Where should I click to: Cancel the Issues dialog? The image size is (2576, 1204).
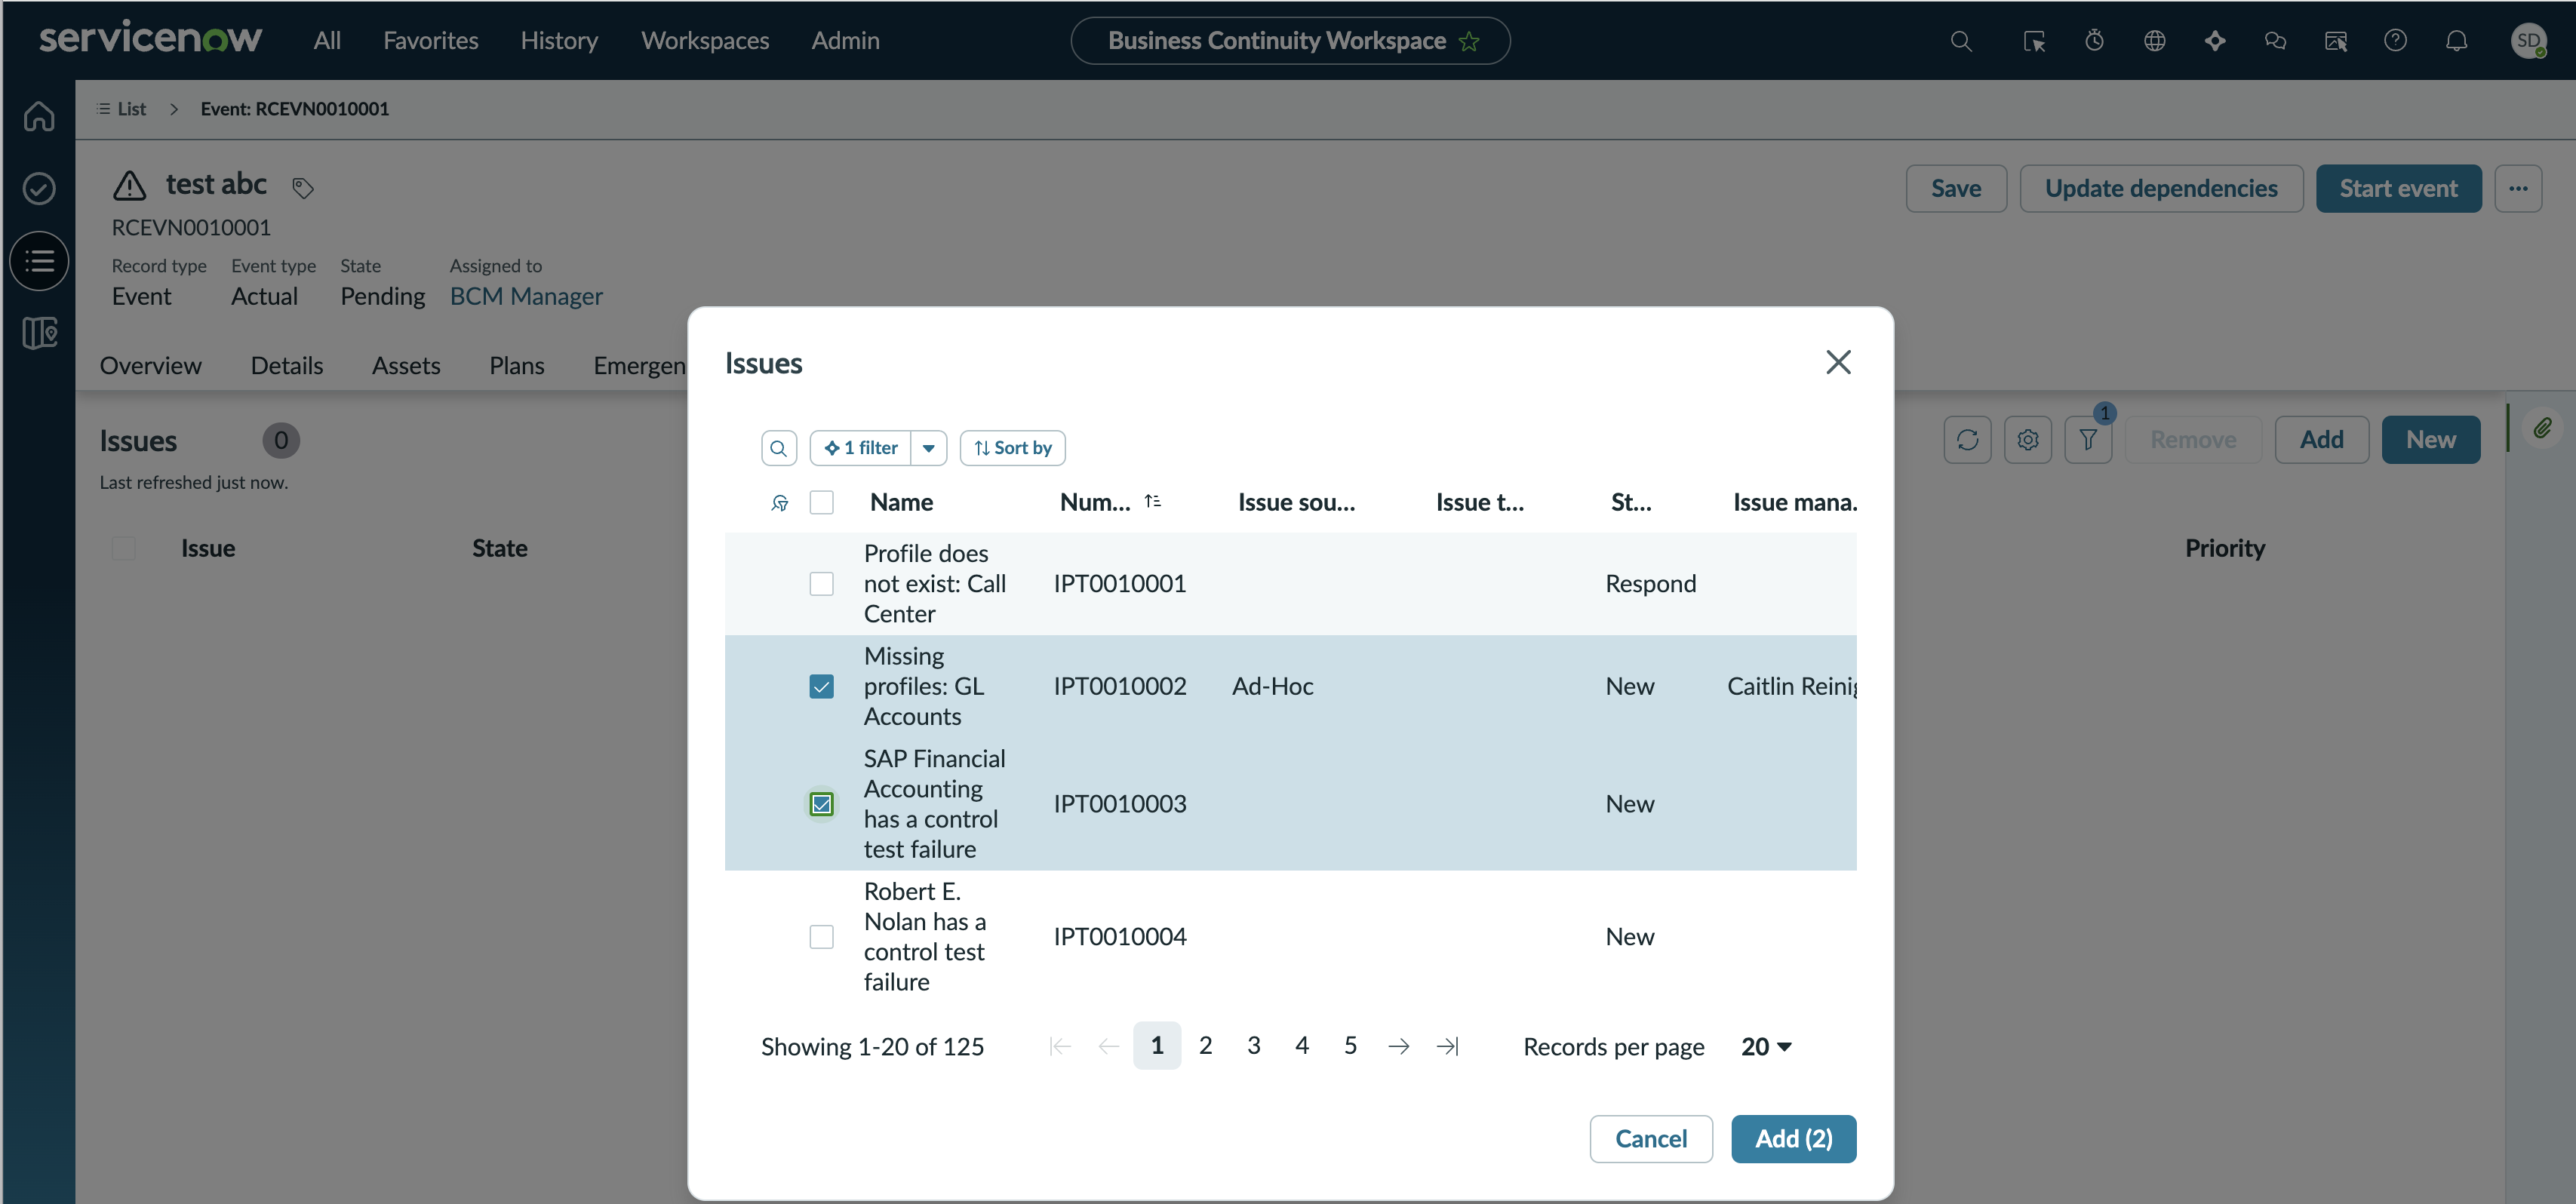(1650, 1138)
